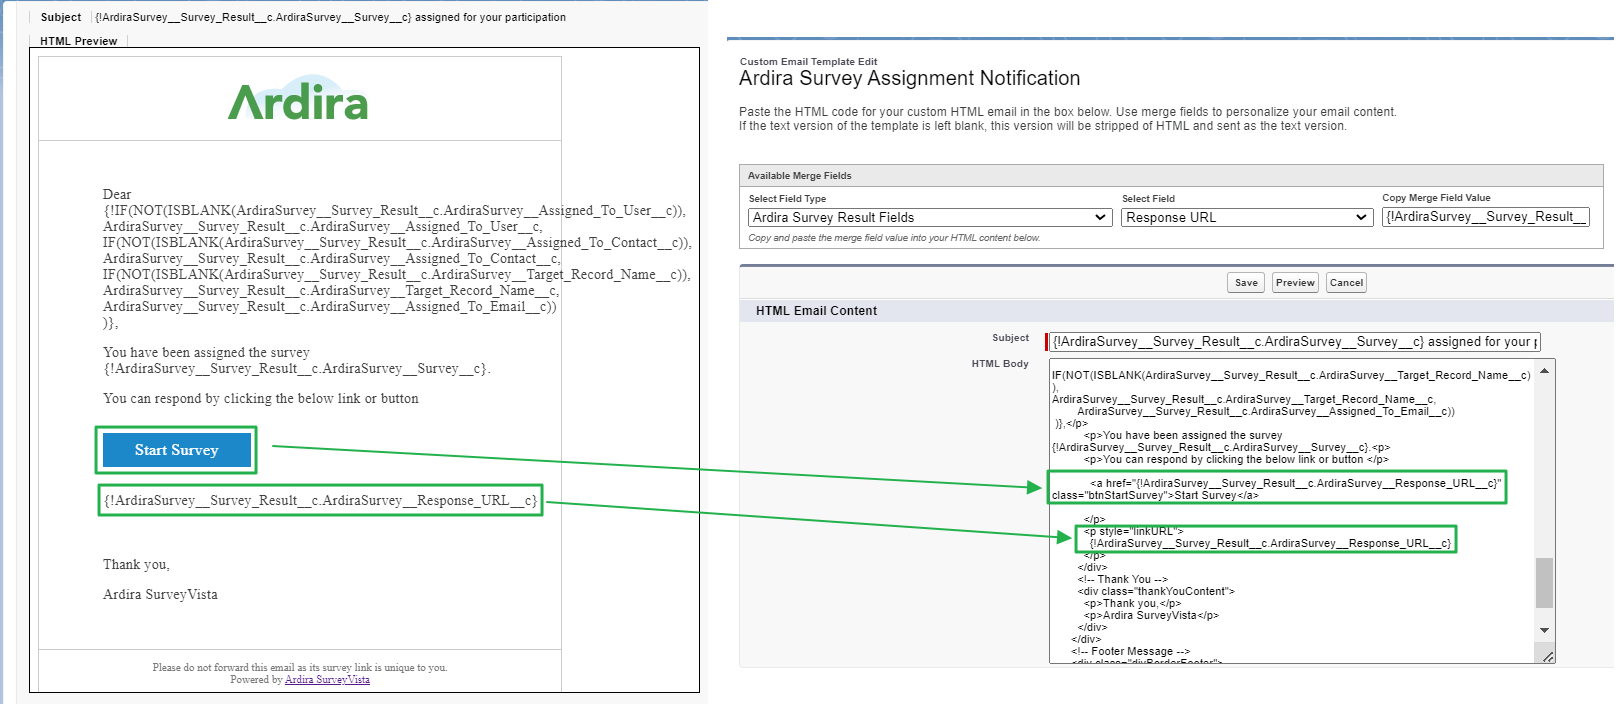Click the Copy Merge Field Value box
Screen dimensions: 1618x704
click(1485, 217)
